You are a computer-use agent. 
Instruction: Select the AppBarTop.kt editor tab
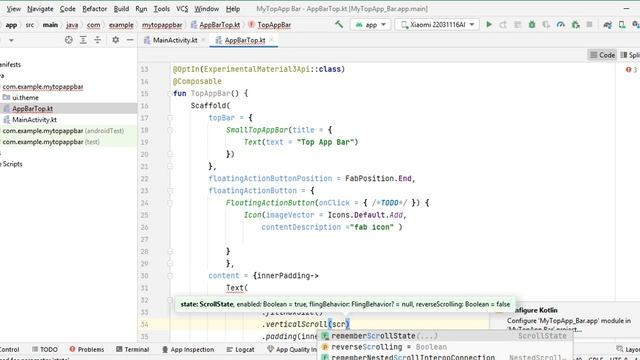(x=244, y=40)
